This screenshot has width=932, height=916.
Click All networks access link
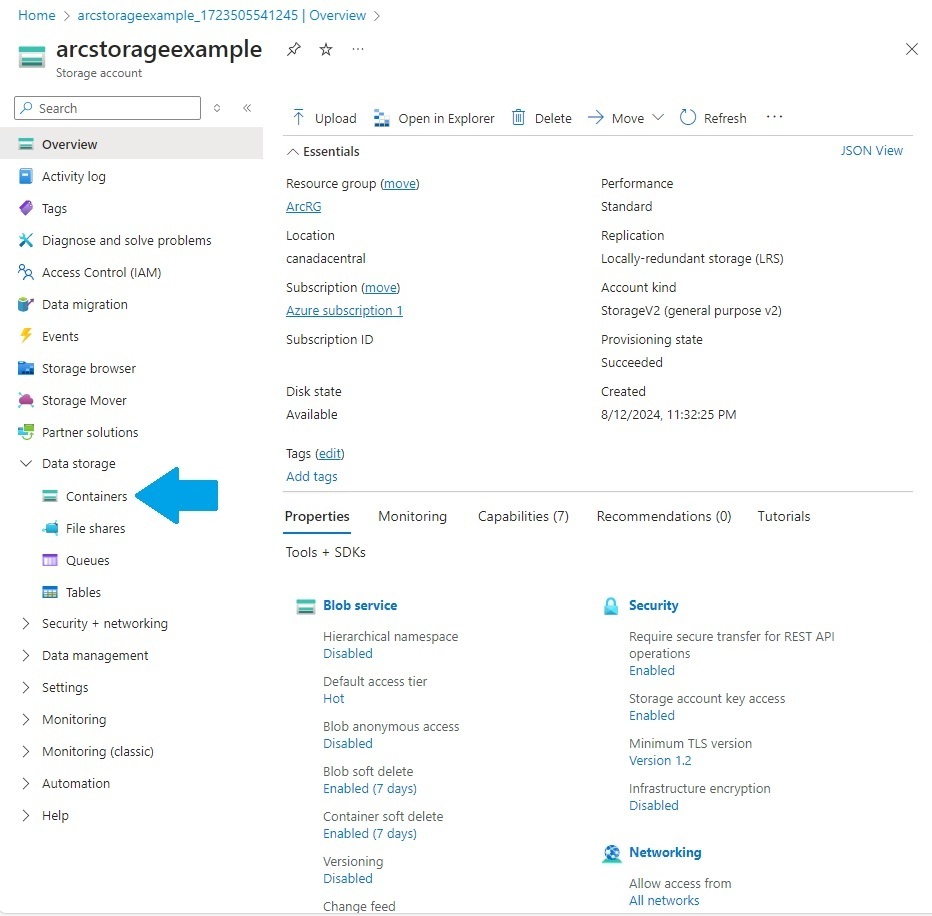pyautogui.click(x=664, y=901)
